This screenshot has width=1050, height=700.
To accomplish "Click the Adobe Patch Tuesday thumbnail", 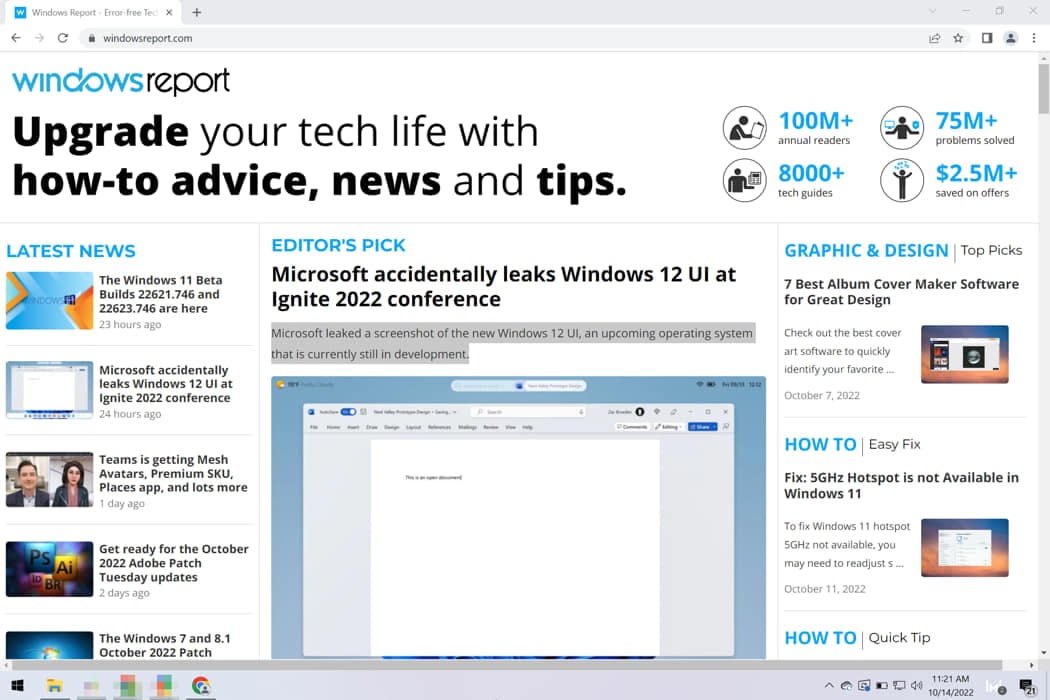I will 50,569.
